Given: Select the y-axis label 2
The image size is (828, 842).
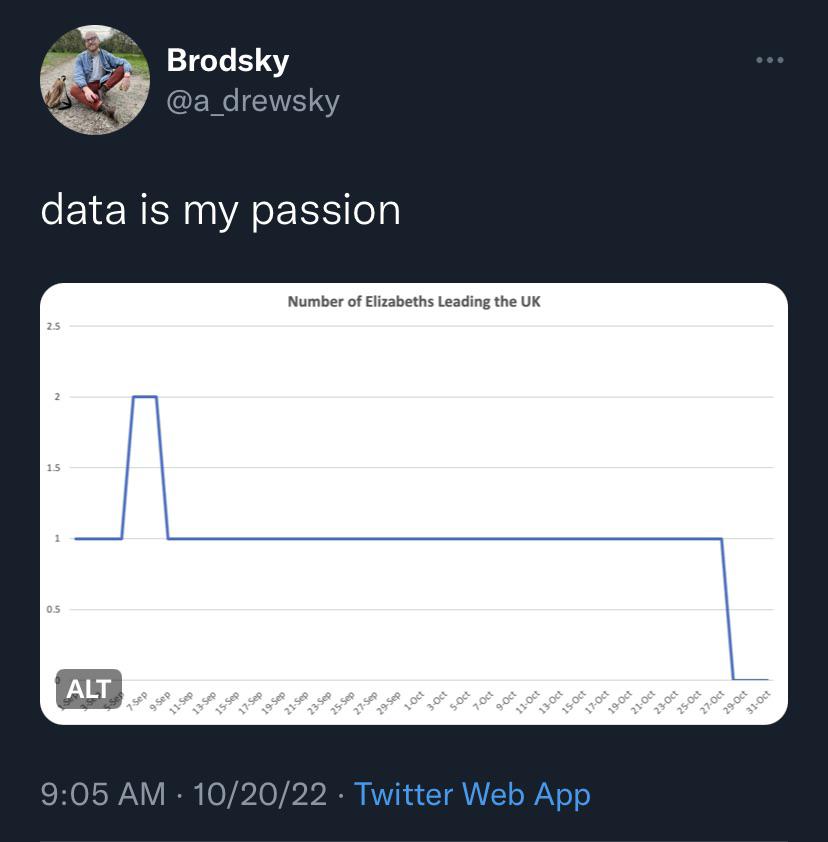Looking at the screenshot, I should point(57,397).
